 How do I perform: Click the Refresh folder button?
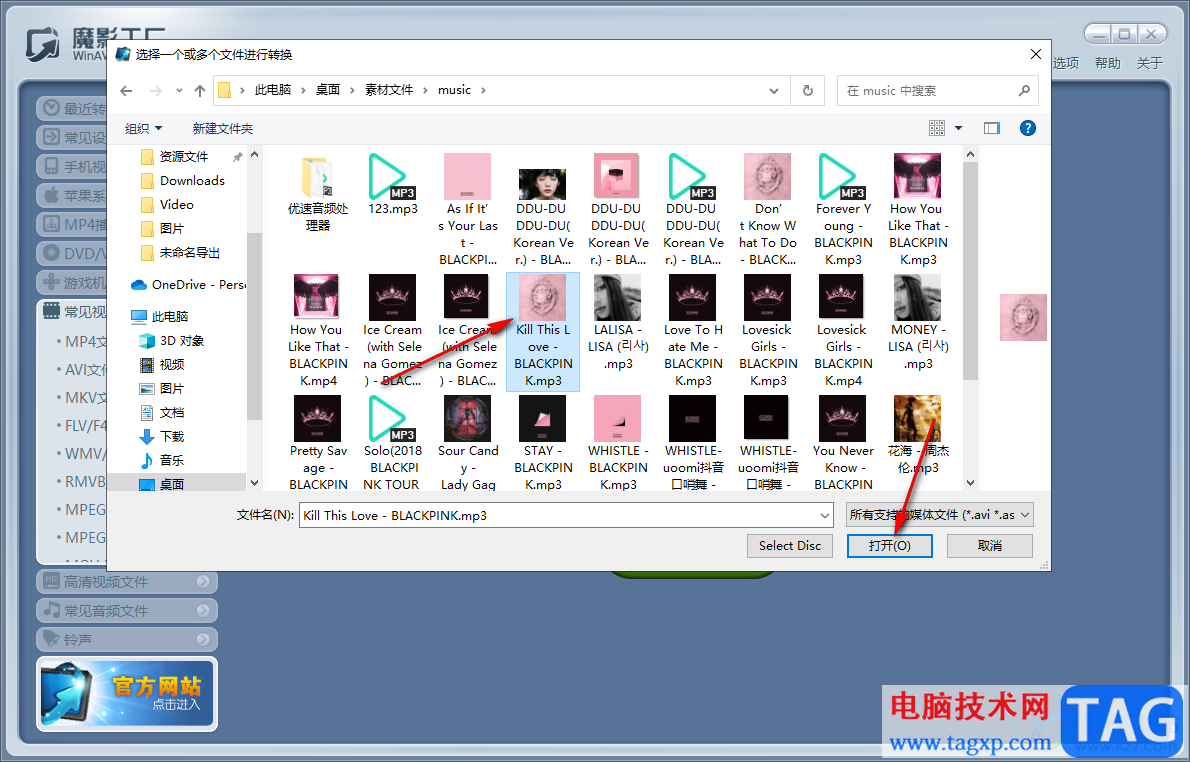(808, 90)
